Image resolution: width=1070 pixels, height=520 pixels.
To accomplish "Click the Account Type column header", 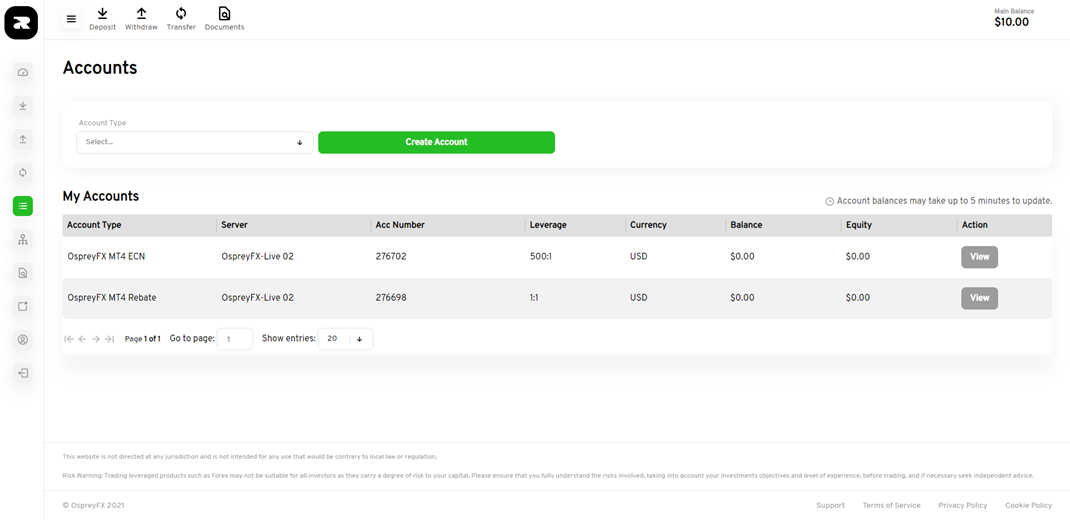I will pos(94,225).
